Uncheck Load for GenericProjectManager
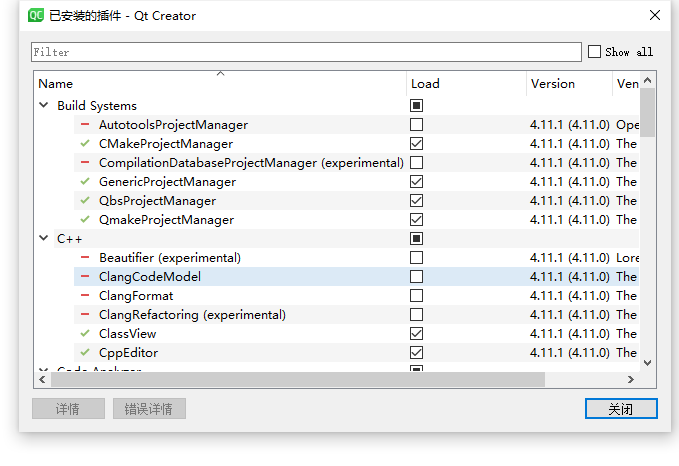This screenshot has height=466, width=679. tap(417, 181)
